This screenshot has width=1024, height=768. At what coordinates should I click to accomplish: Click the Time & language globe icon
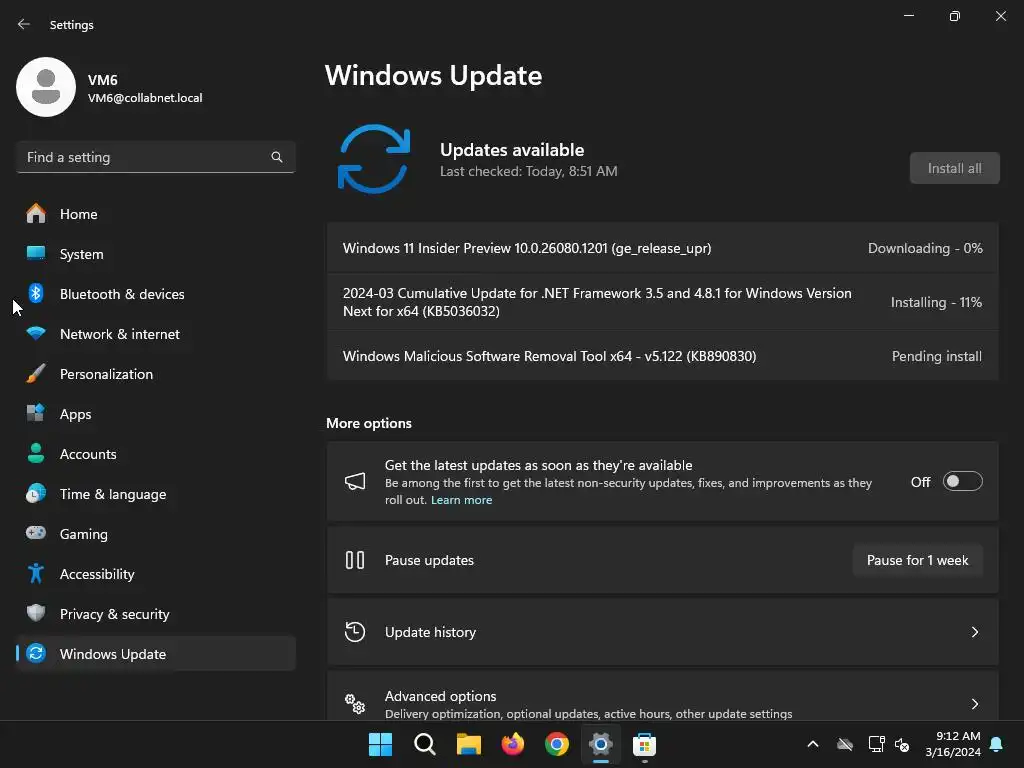pyautogui.click(x=36, y=494)
